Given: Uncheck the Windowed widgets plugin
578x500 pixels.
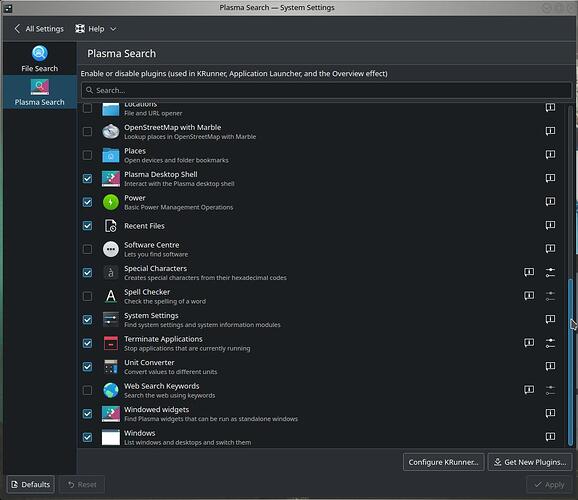Looking at the screenshot, I should [x=87, y=414].
